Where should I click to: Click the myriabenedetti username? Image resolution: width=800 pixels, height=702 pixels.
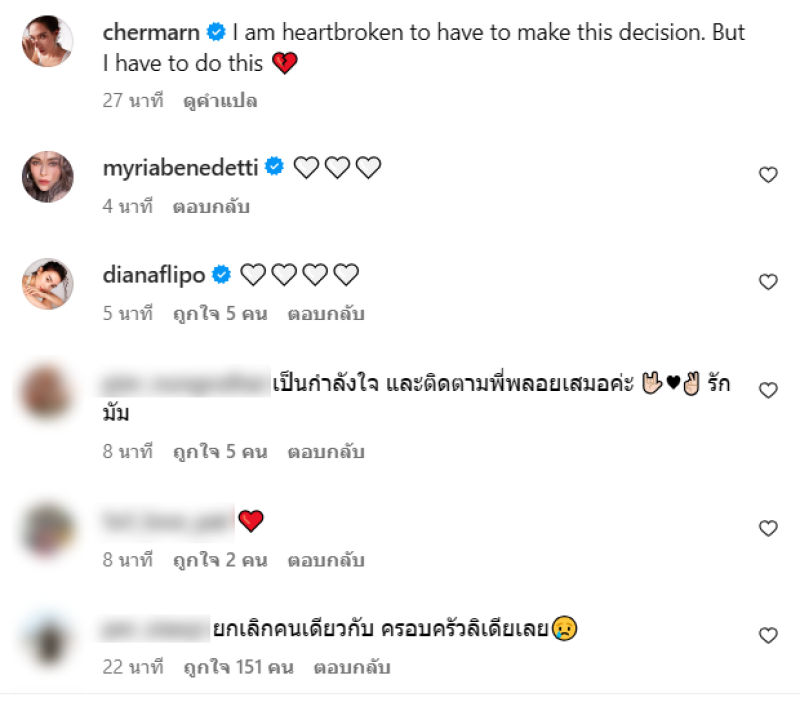click(181, 168)
